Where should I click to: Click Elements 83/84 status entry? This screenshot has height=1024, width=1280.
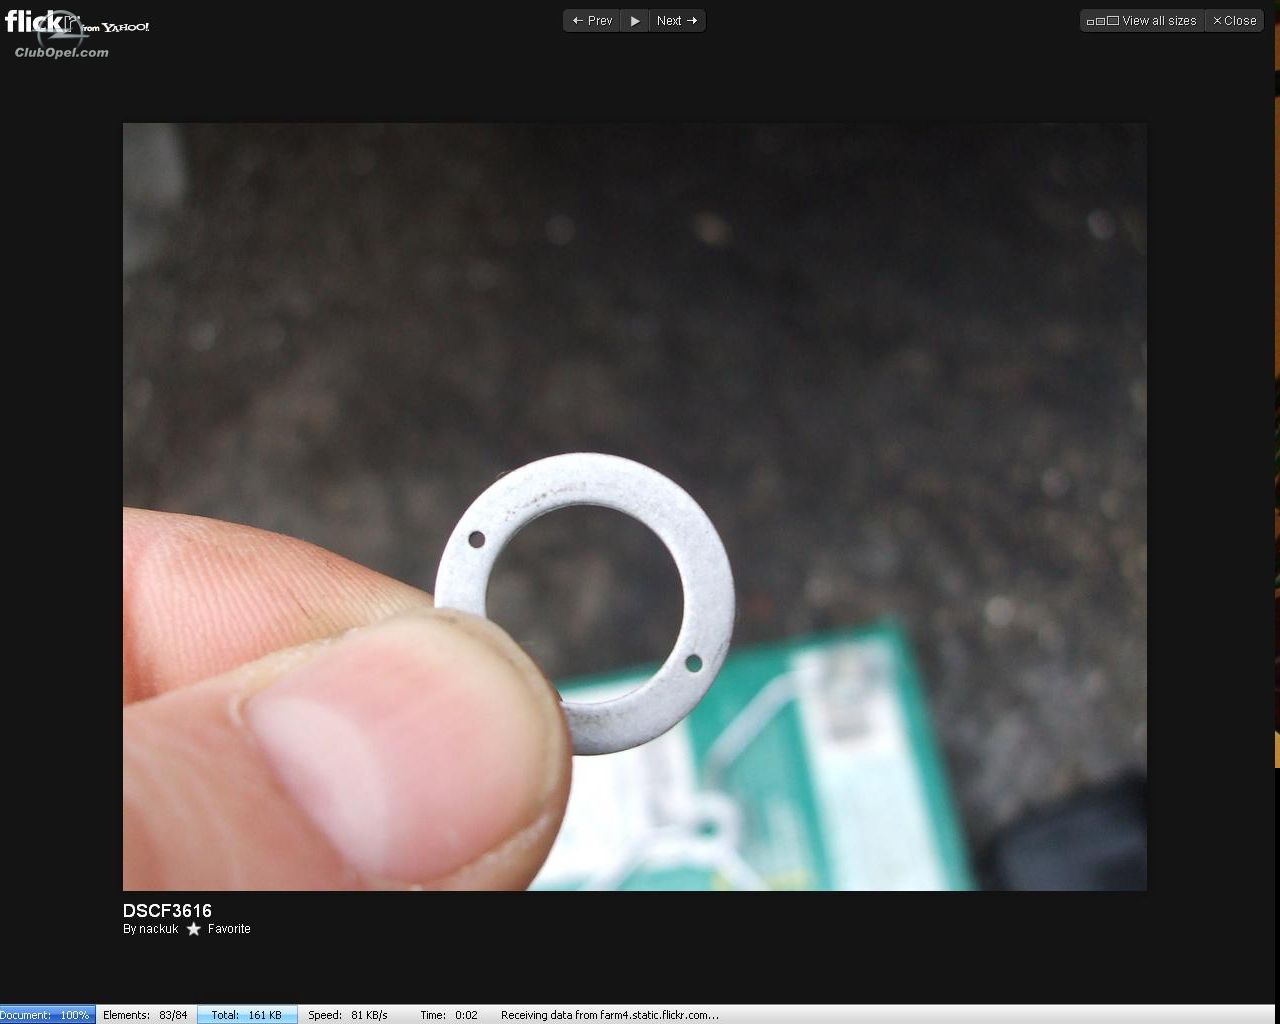coord(145,1015)
